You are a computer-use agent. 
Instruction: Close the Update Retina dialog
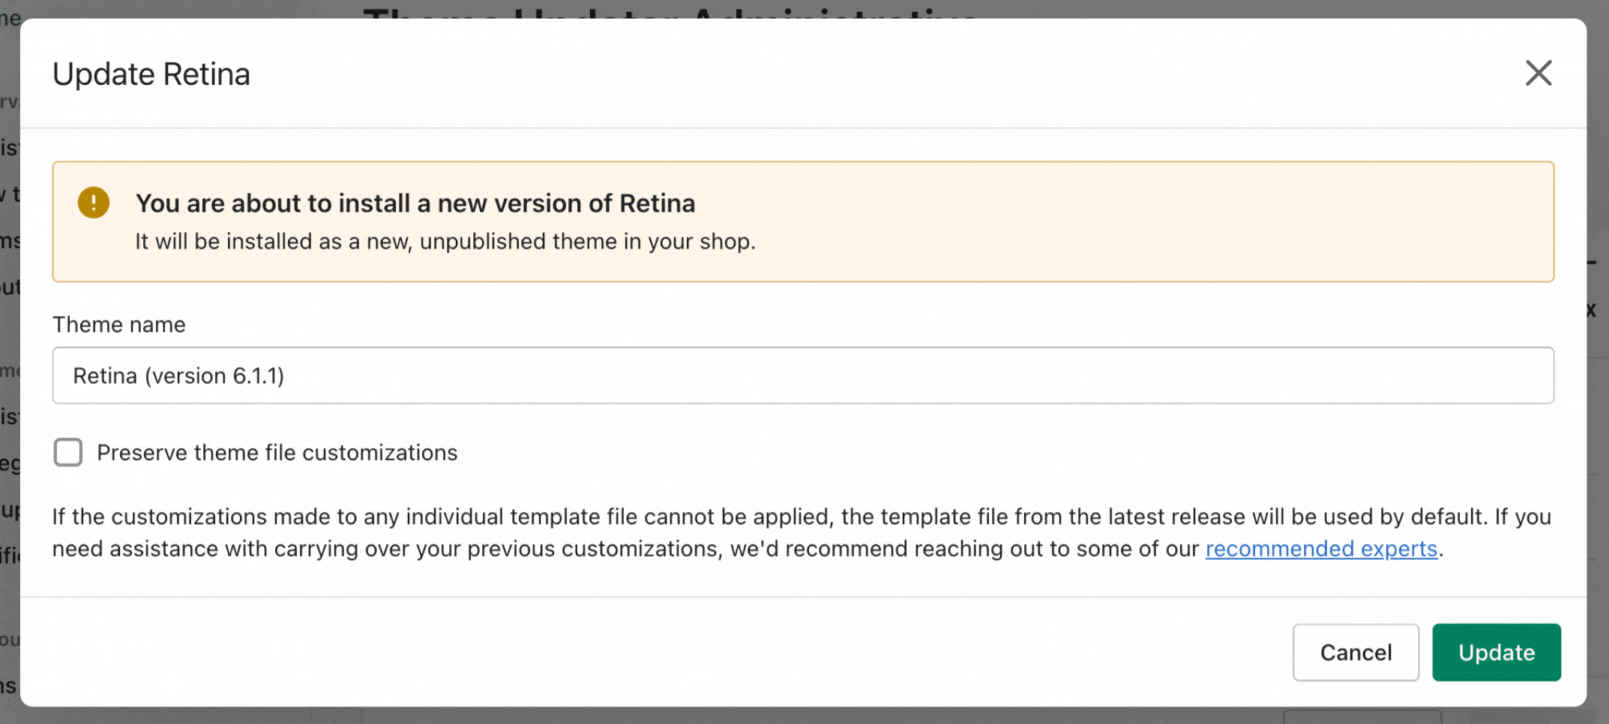click(1538, 73)
